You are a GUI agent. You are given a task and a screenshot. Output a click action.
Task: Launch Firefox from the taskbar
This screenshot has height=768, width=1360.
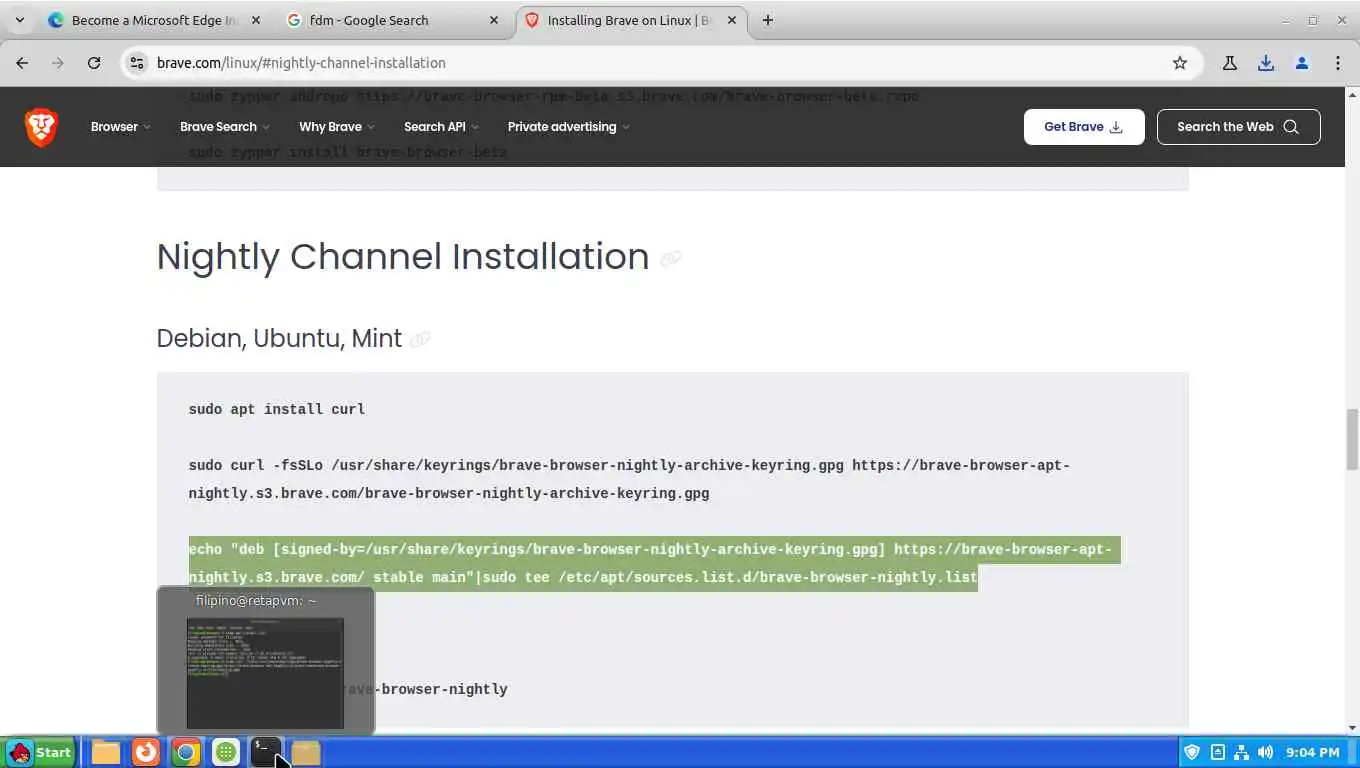click(x=146, y=752)
